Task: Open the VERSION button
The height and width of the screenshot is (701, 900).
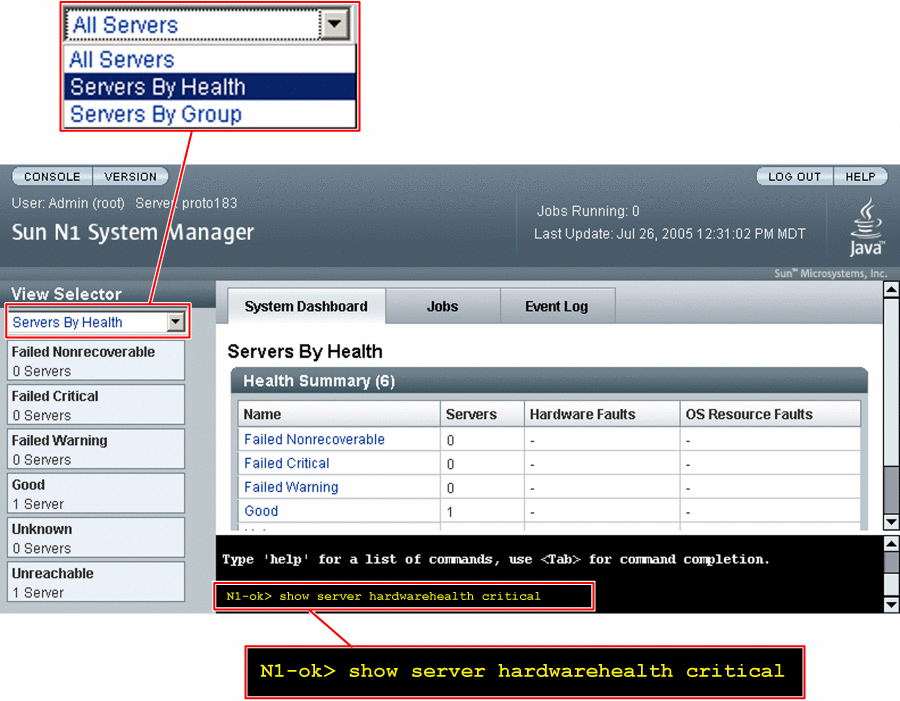Action: (131, 176)
